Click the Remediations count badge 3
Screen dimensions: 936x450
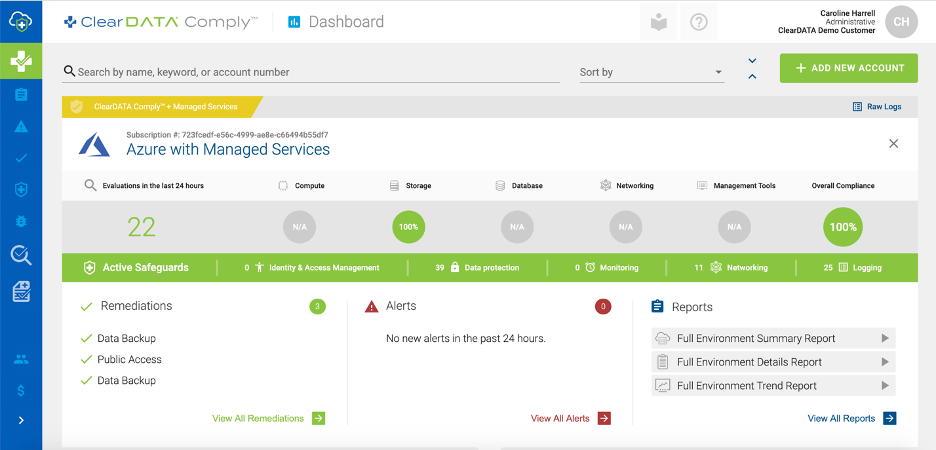click(318, 307)
